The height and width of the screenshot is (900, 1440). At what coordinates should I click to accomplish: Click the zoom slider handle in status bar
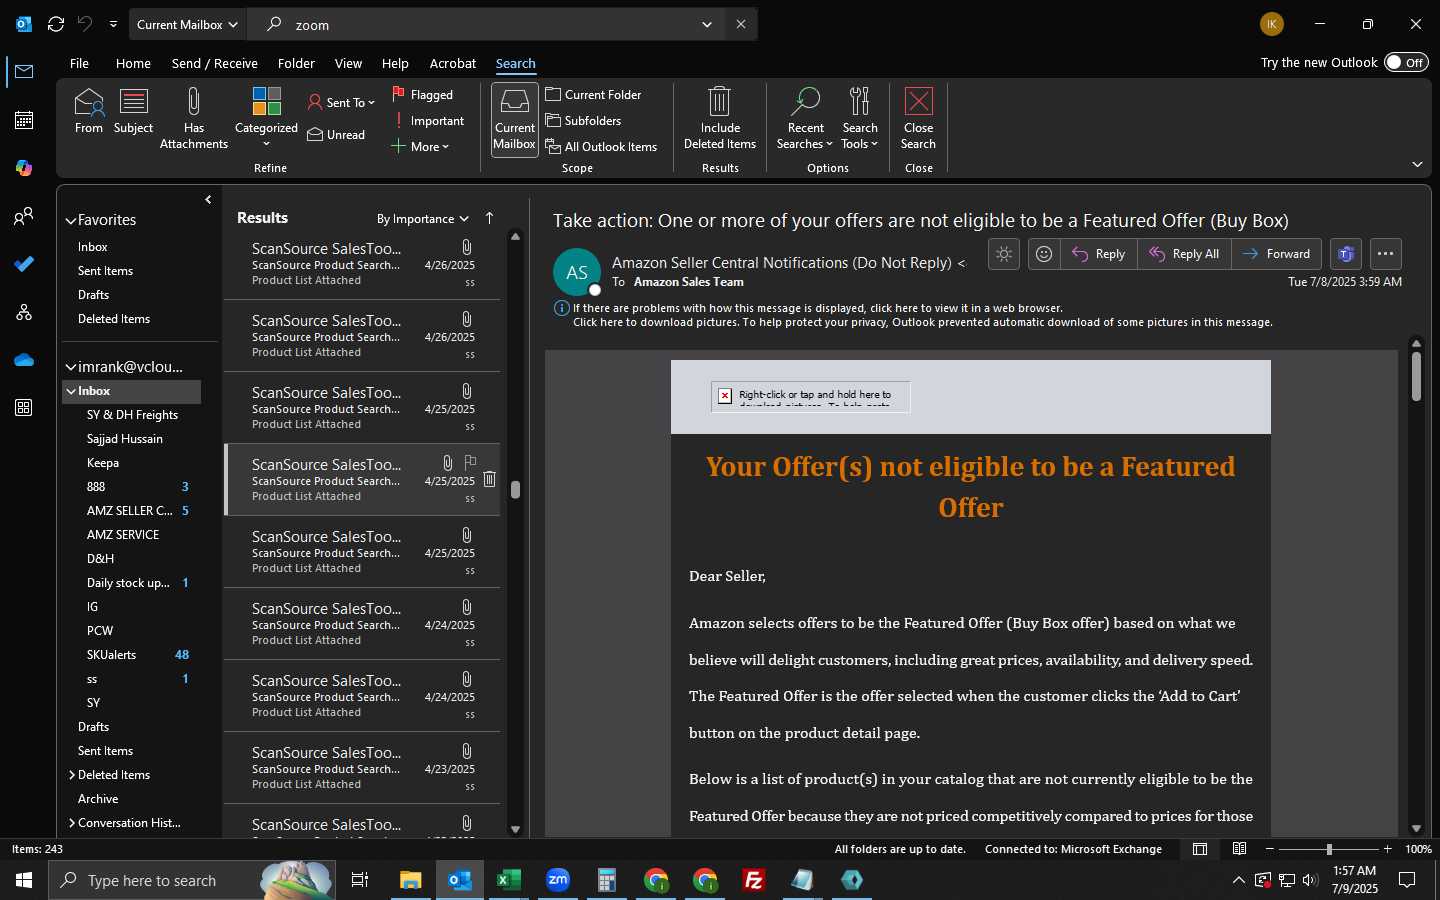[x=1329, y=849]
